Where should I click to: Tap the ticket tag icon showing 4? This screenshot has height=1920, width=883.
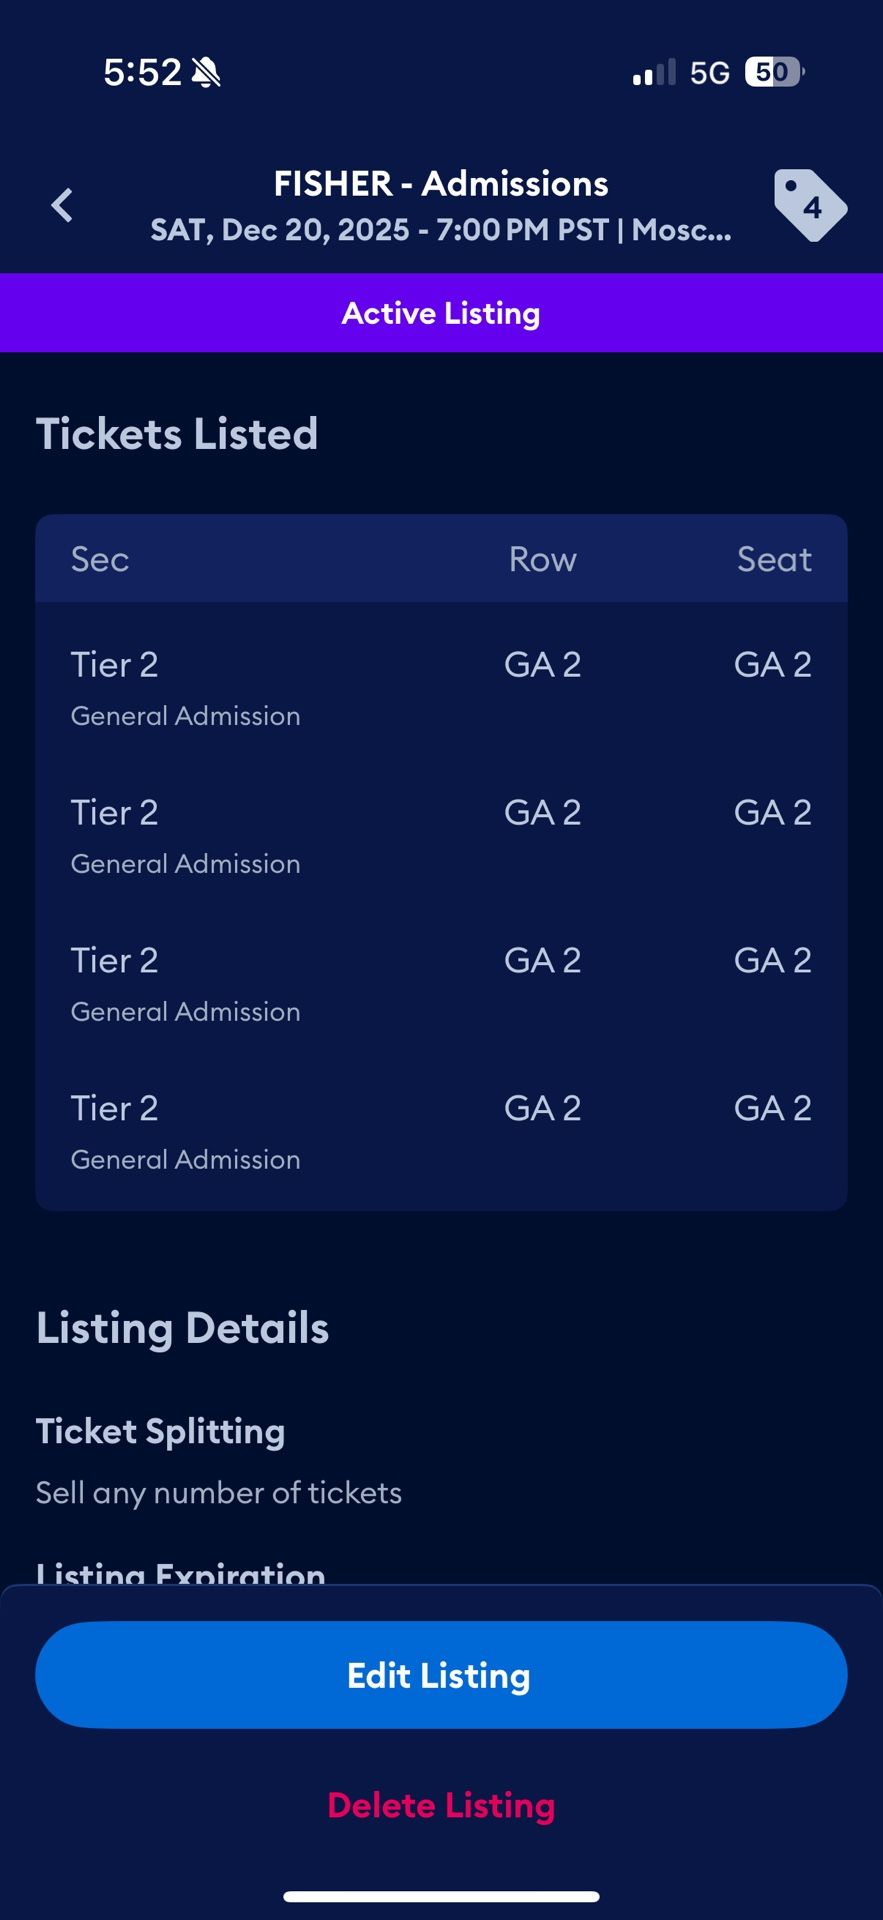(809, 205)
